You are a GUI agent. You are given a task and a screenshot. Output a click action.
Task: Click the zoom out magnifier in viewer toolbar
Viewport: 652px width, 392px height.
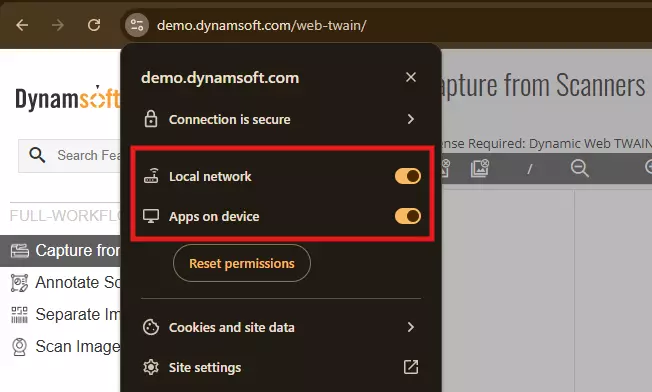580,168
